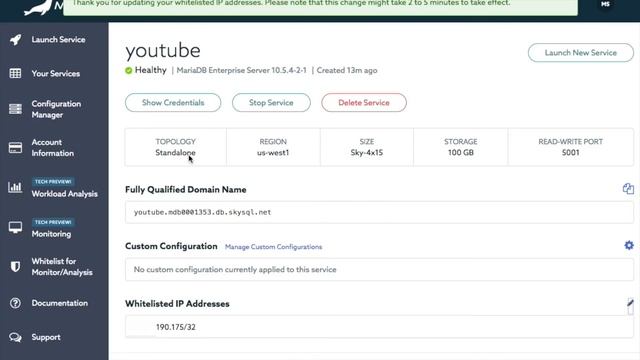Click the Fully Qualified Domain Name heading
The height and width of the screenshot is (360, 640).
point(186,189)
